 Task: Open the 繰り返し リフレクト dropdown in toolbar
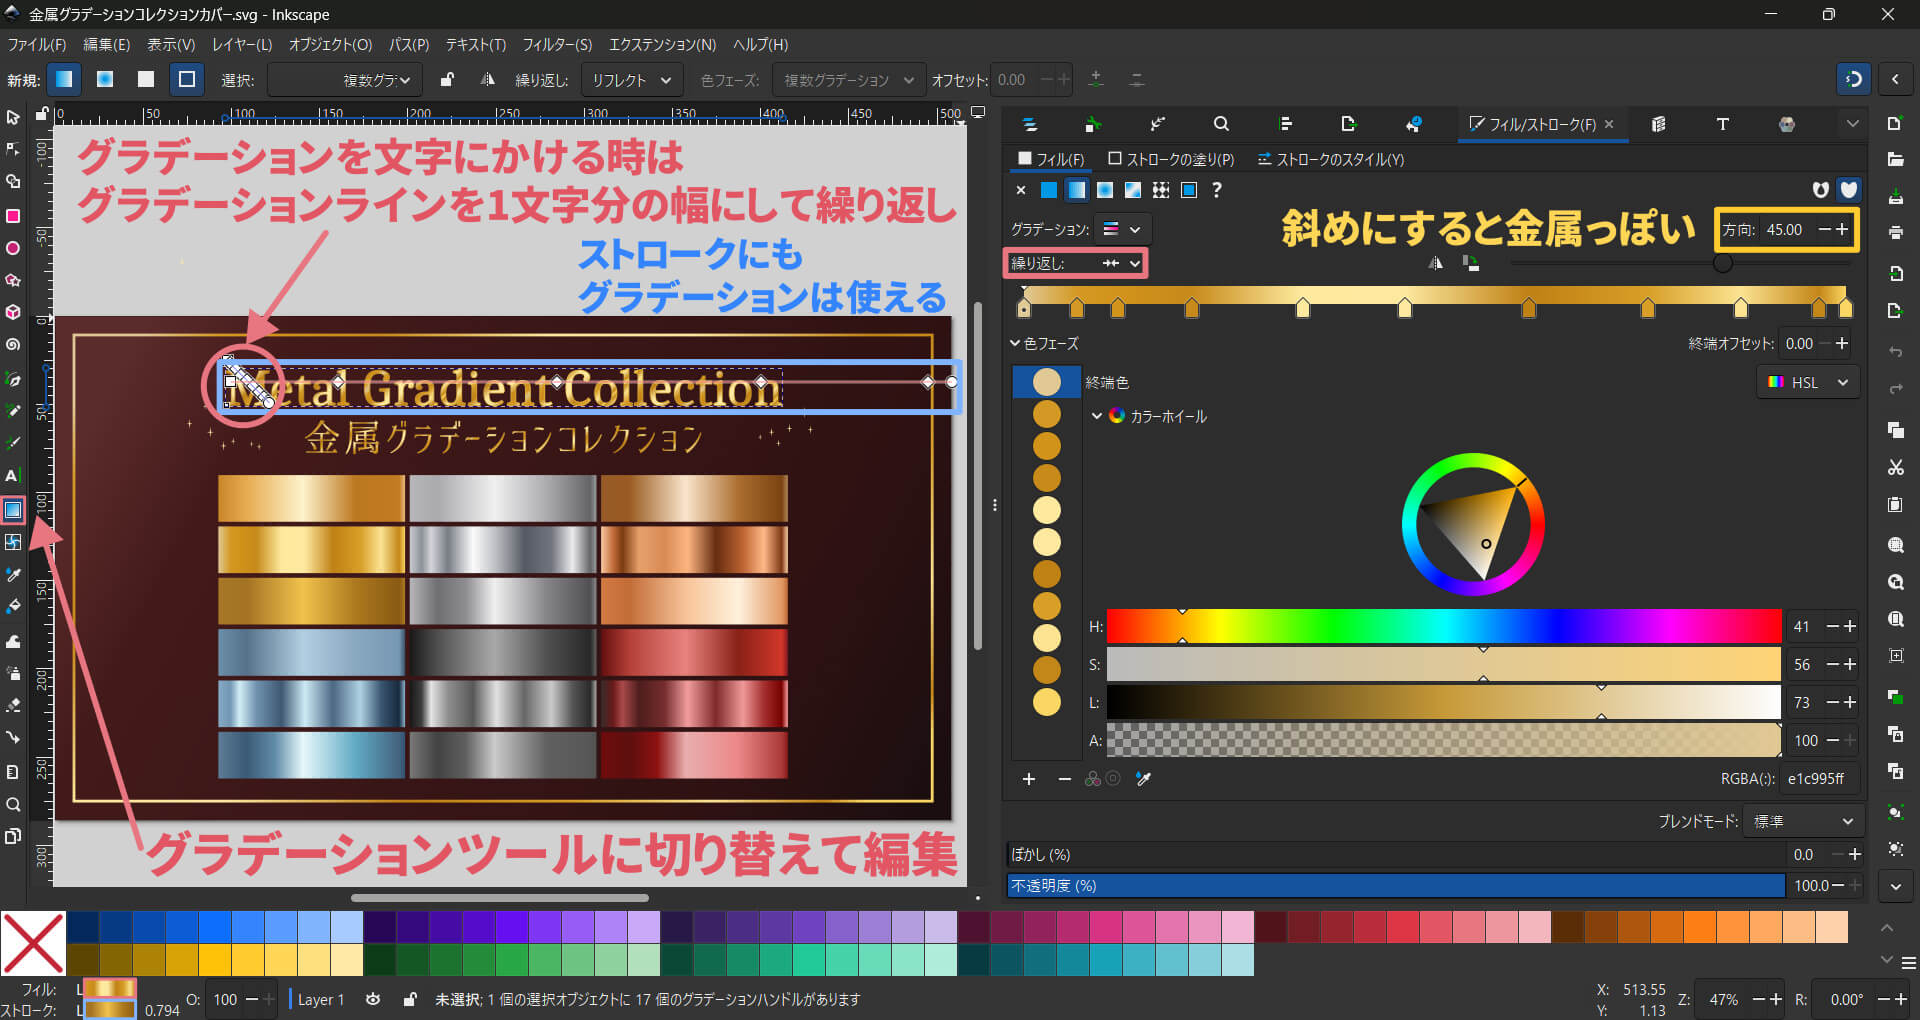632,80
